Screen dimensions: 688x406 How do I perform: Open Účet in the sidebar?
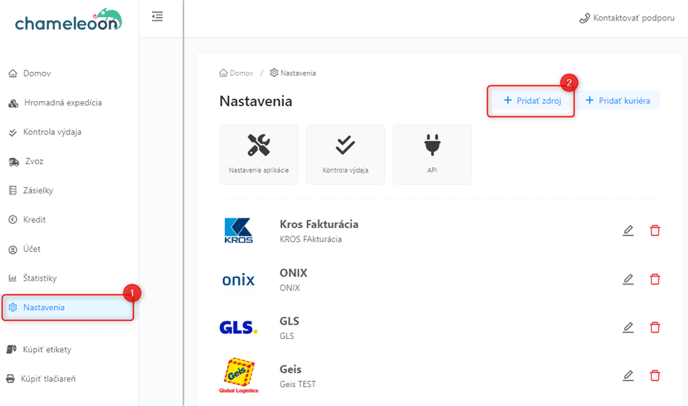(25, 249)
